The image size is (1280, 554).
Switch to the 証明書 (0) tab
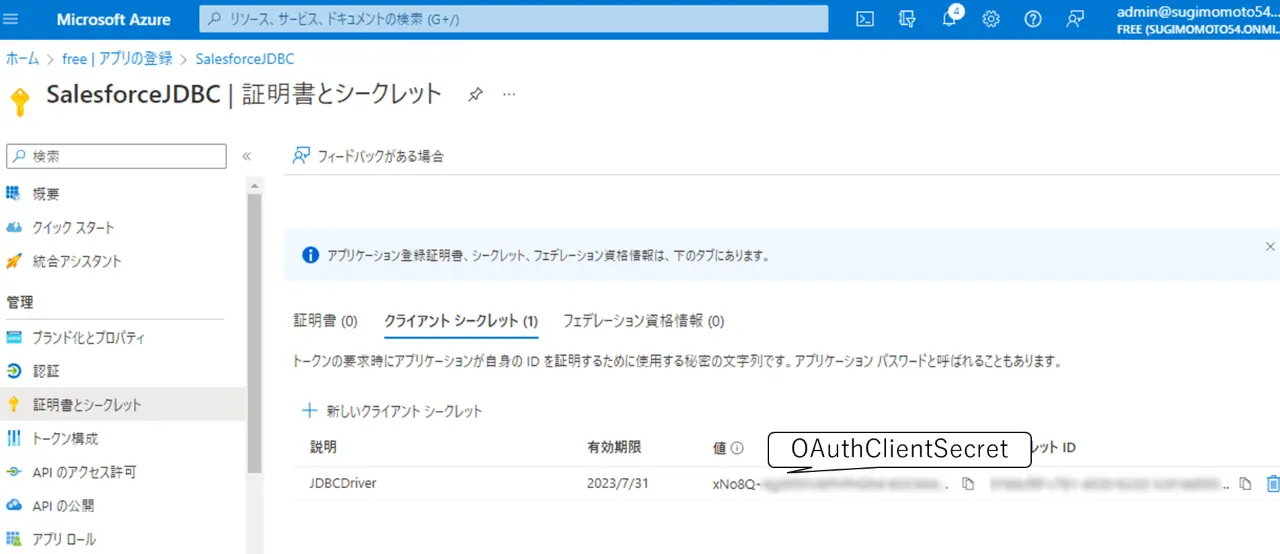[x=325, y=321]
